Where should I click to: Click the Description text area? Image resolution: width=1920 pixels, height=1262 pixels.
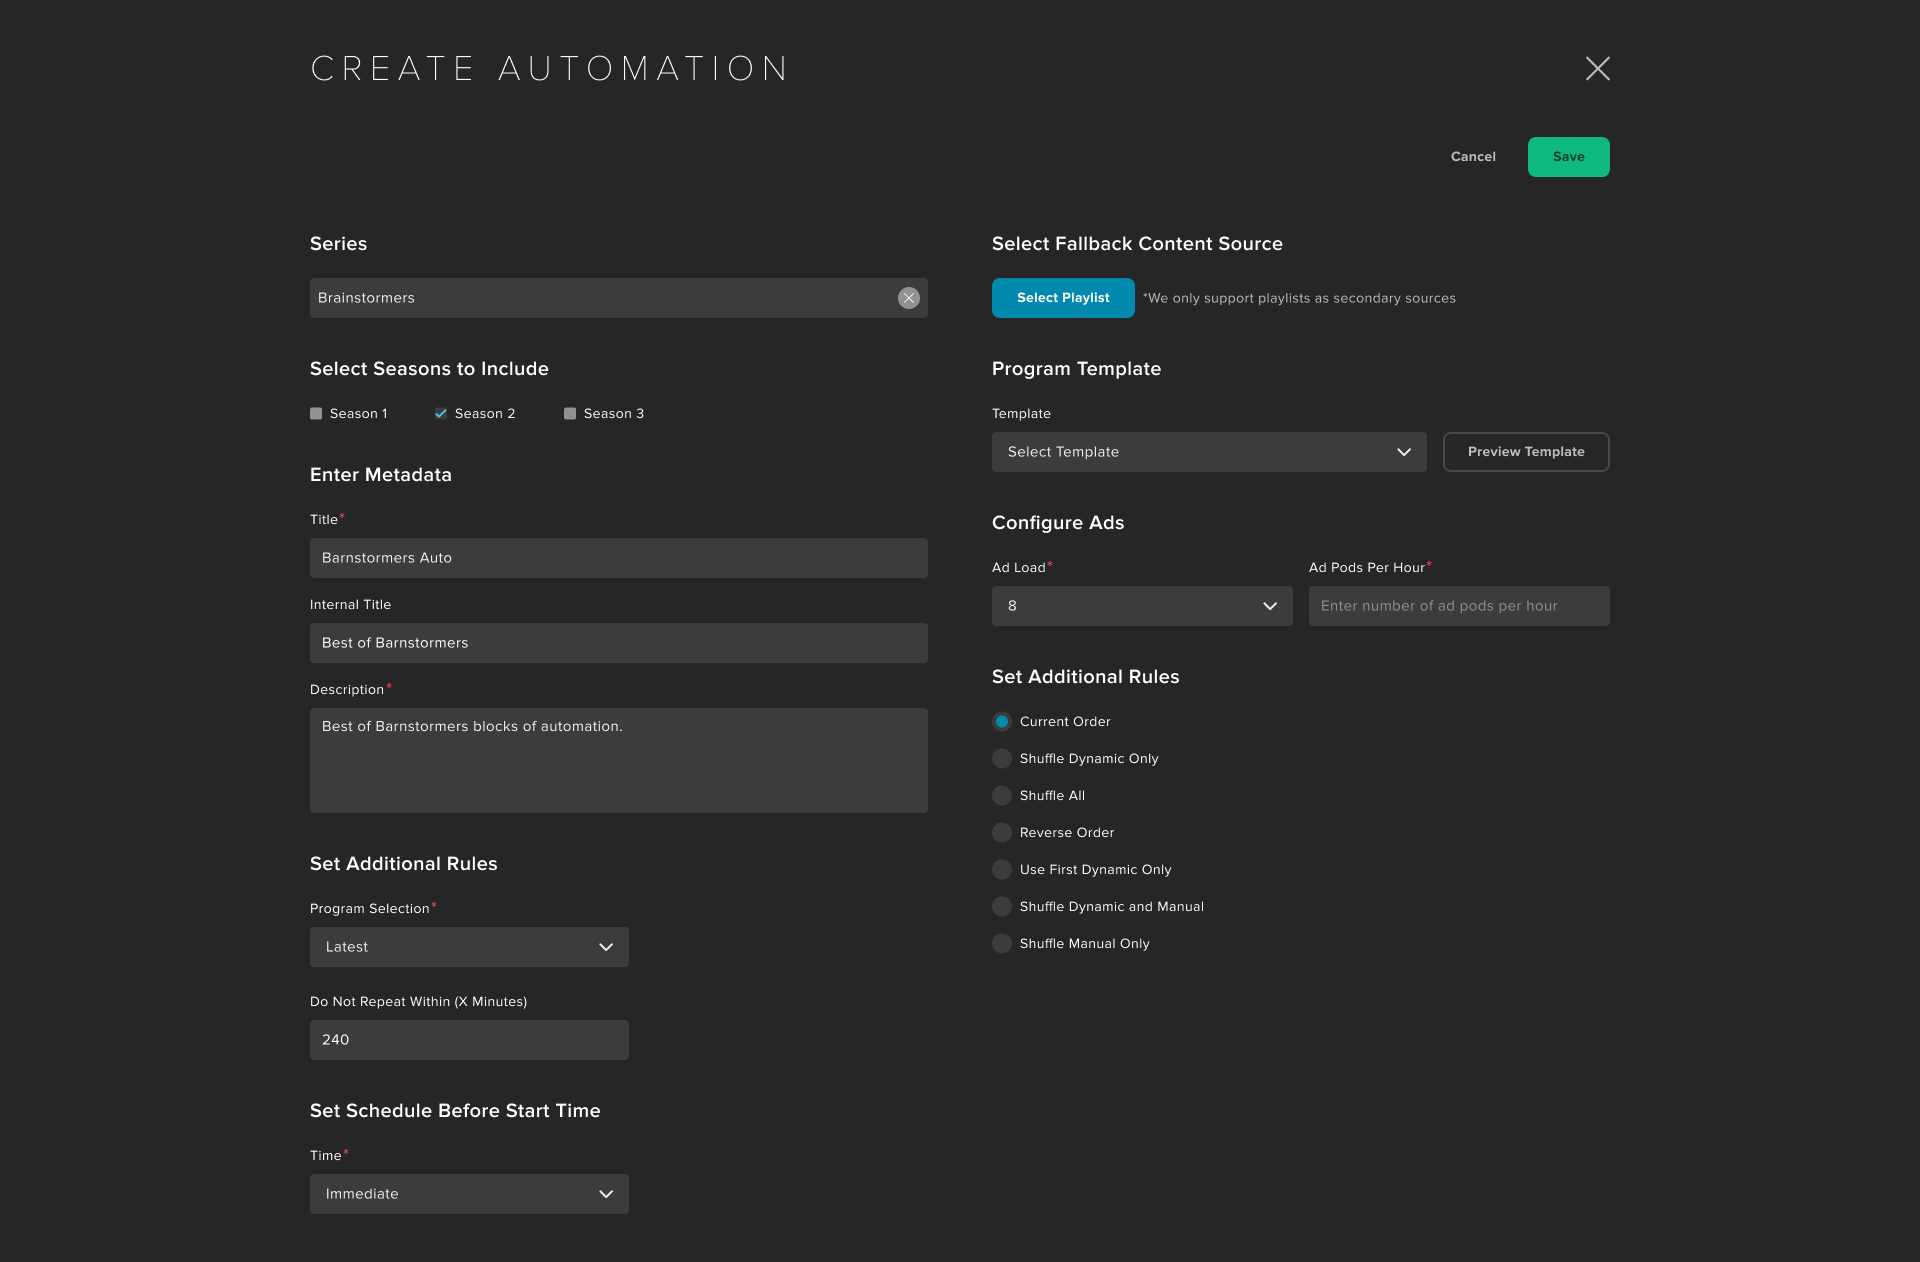619,761
